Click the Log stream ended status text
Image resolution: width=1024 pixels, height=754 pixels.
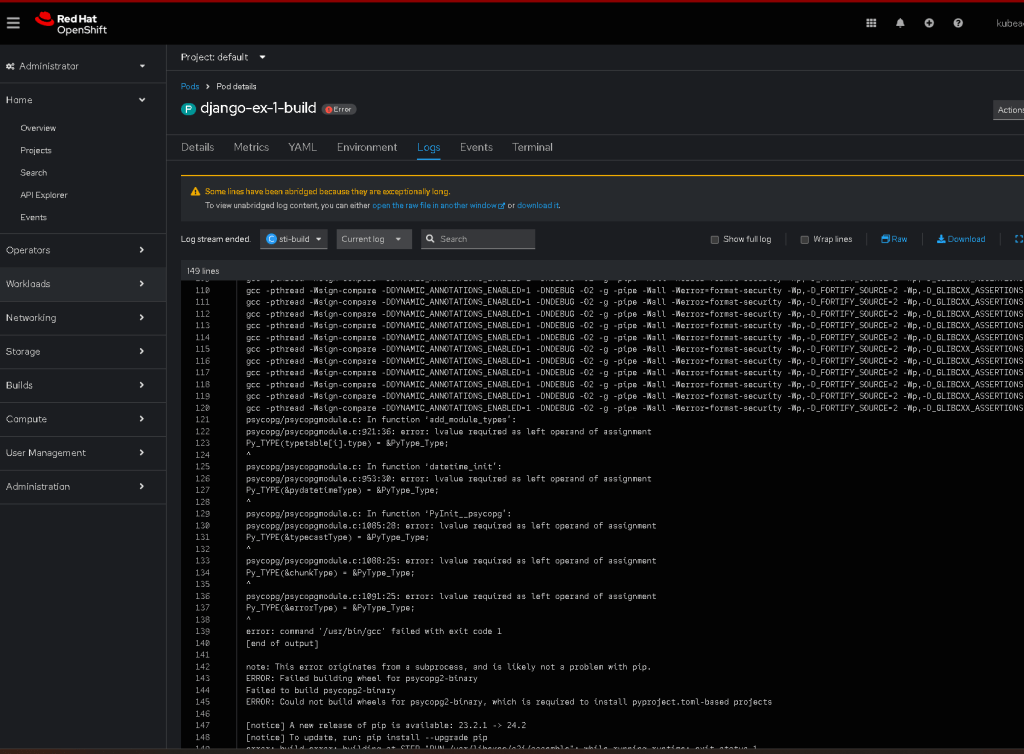tap(216, 239)
